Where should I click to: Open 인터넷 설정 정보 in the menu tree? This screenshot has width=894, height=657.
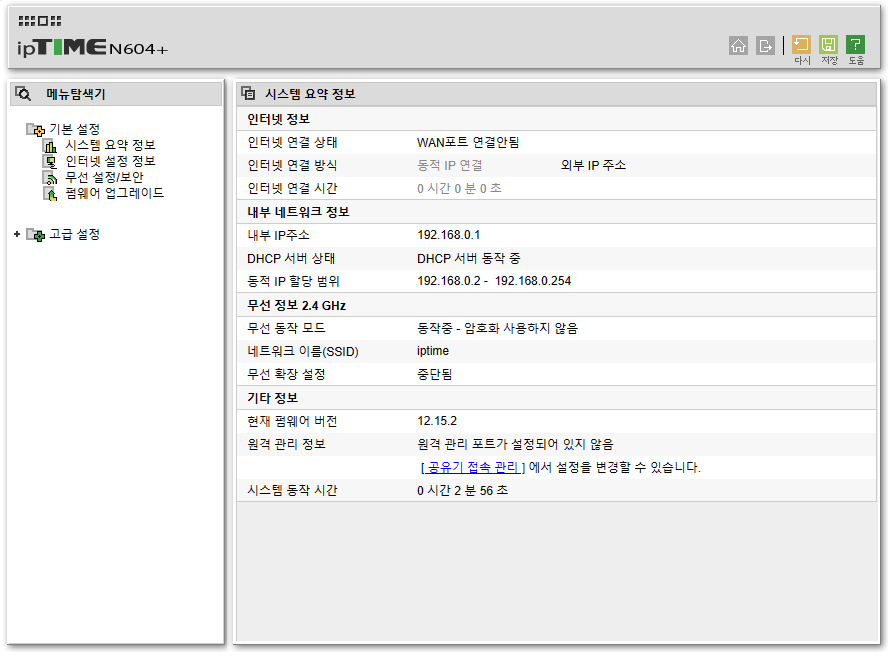pos(110,161)
